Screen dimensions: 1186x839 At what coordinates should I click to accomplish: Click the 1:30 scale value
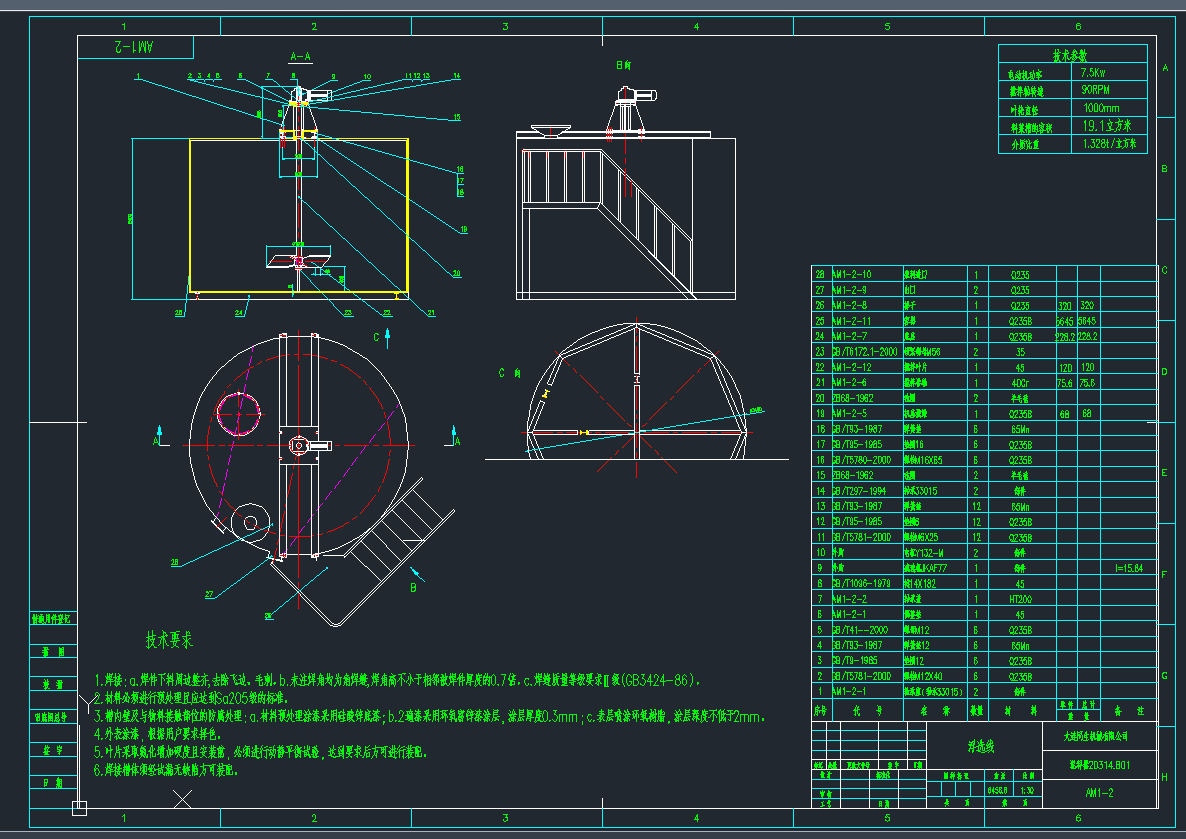(x=1026, y=790)
